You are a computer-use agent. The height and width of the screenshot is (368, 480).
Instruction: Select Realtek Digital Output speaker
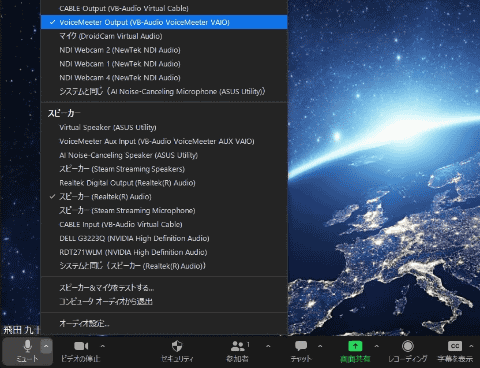(164, 183)
